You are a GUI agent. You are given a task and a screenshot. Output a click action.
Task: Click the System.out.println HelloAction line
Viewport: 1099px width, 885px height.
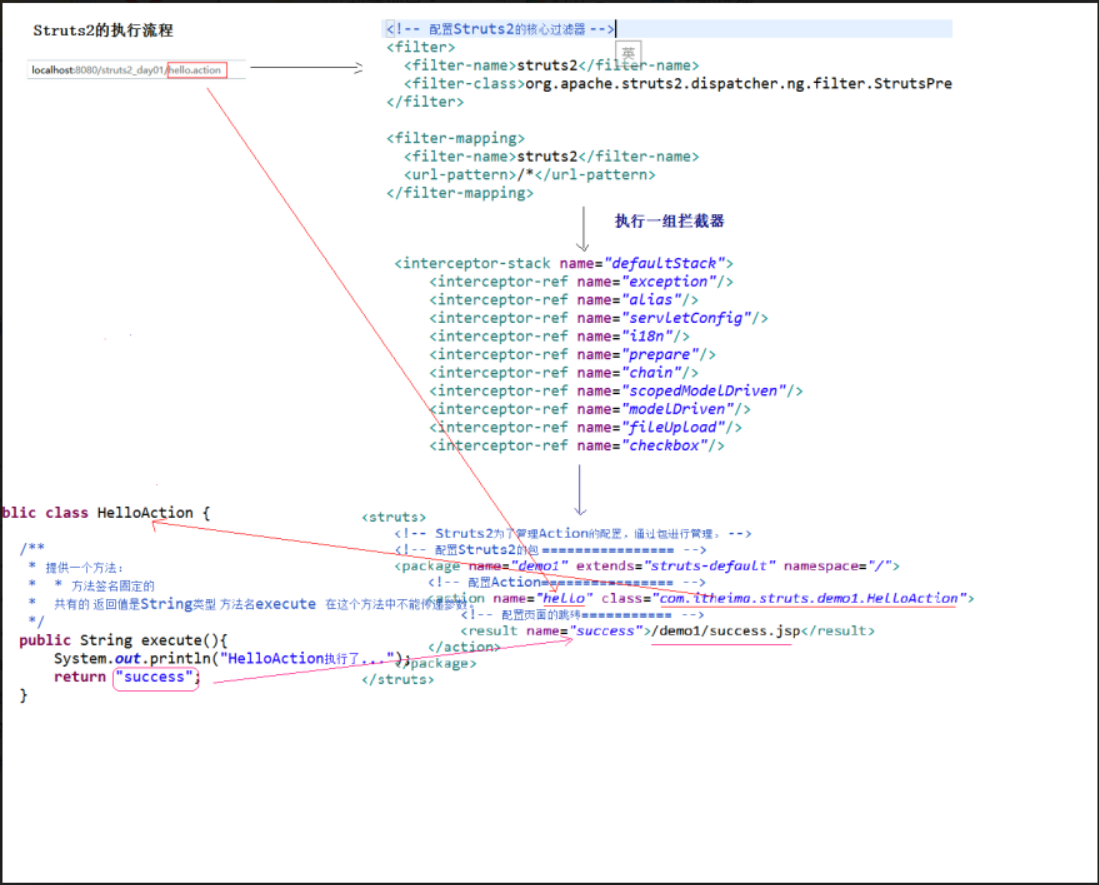point(231,659)
